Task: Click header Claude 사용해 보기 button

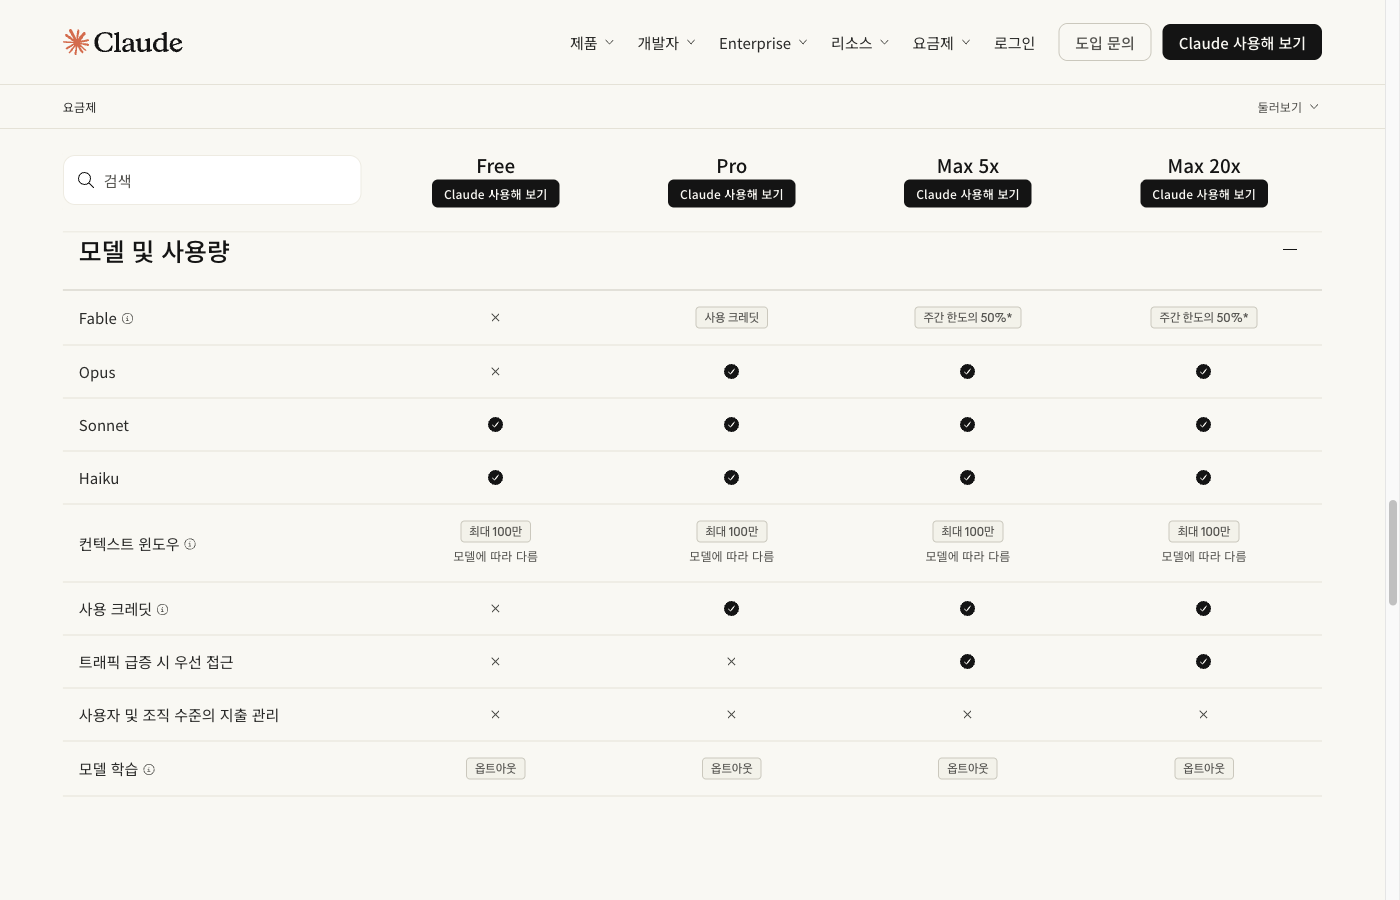Action: pos(1242,42)
